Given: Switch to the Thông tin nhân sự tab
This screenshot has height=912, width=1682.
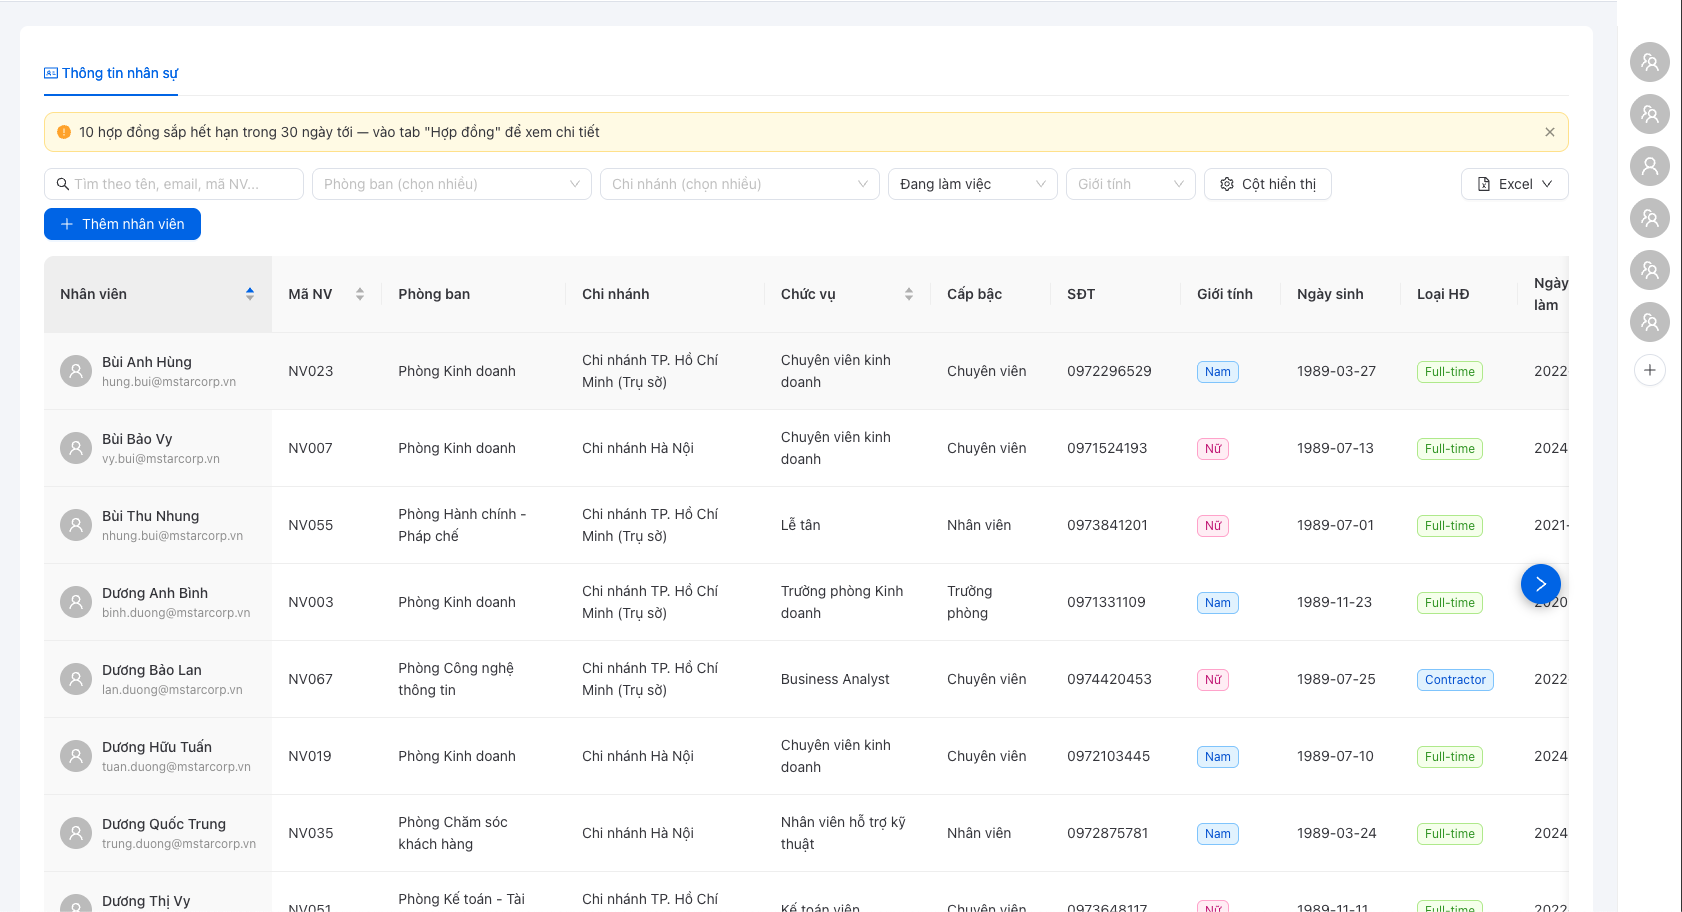Looking at the screenshot, I should coord(111,73).
